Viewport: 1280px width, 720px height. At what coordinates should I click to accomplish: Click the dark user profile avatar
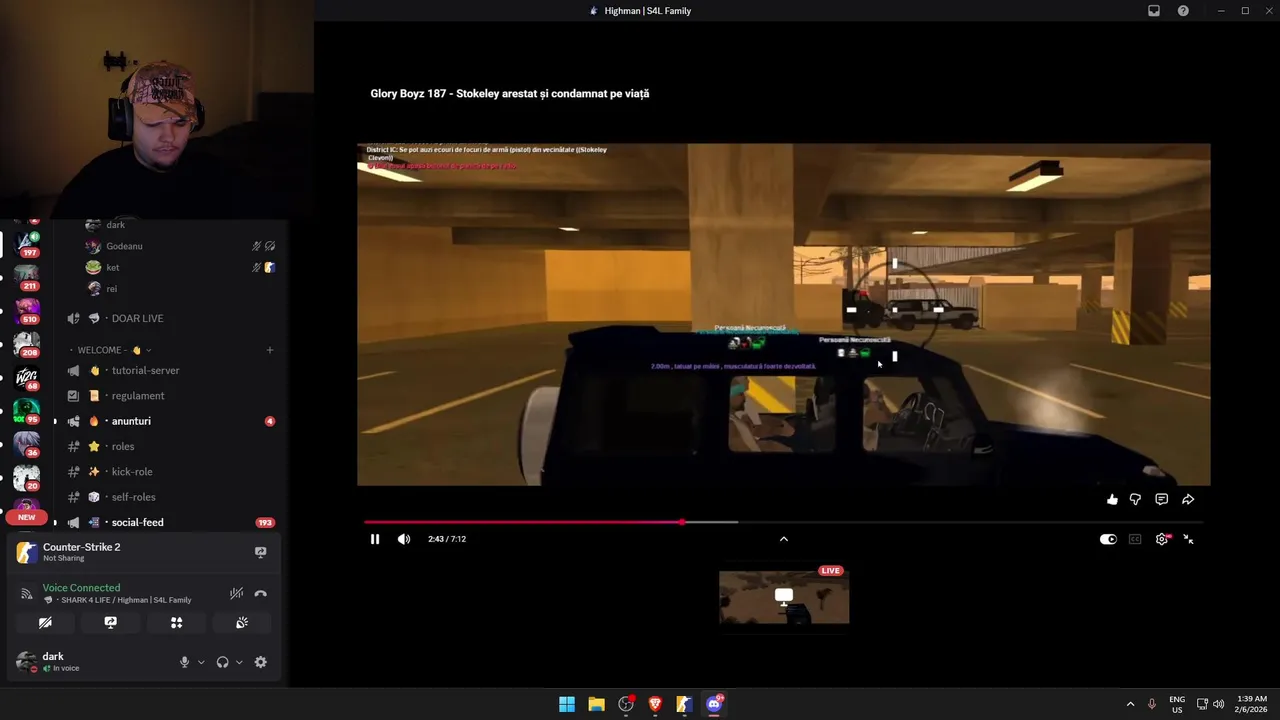[x=26, y=662]
